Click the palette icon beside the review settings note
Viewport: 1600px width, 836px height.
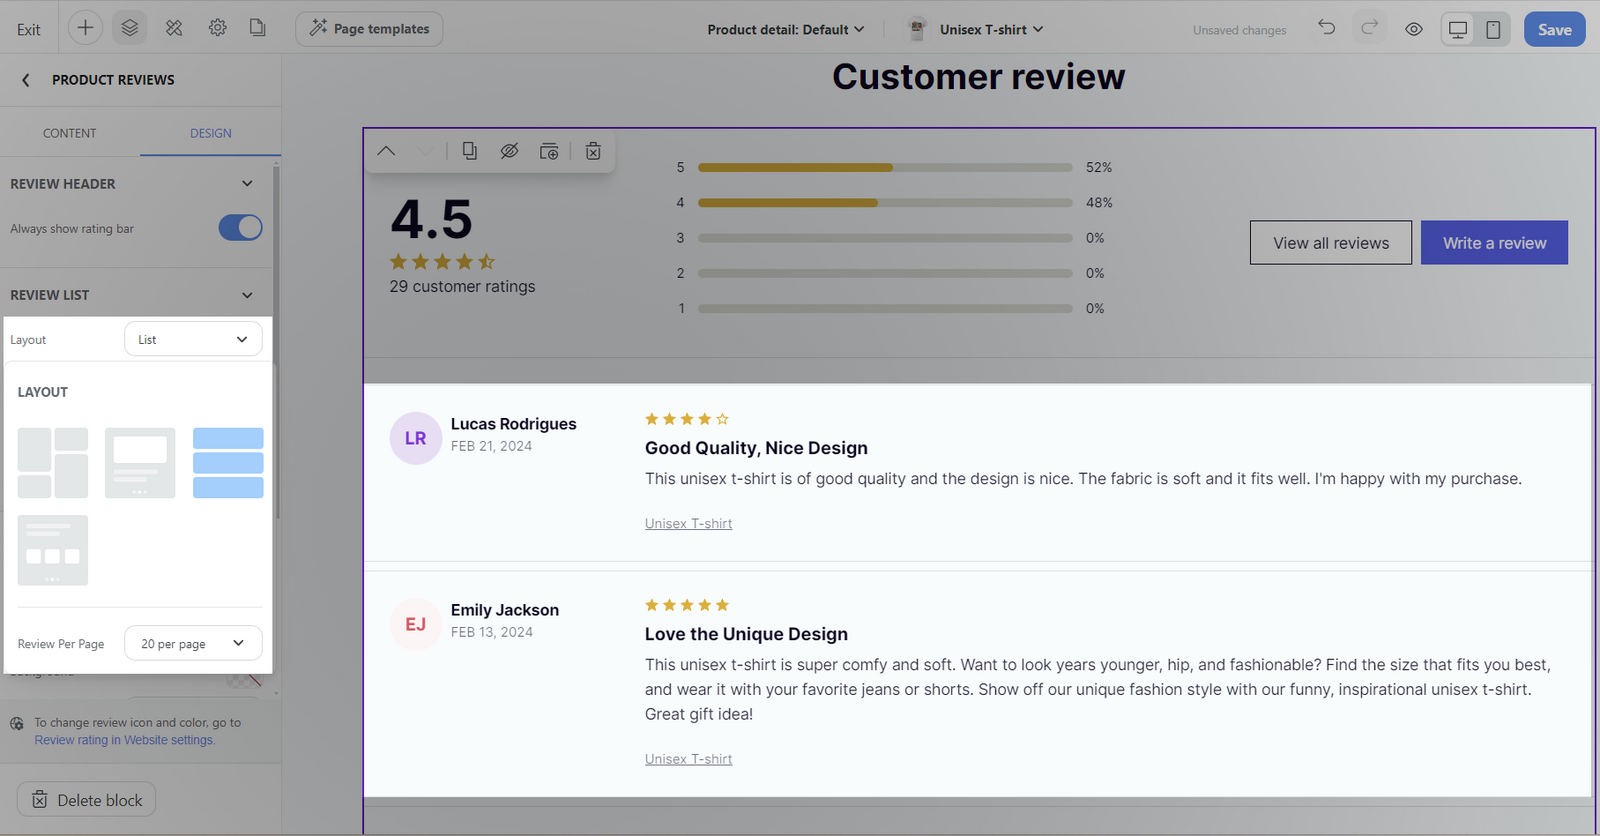tap(17, 724)
